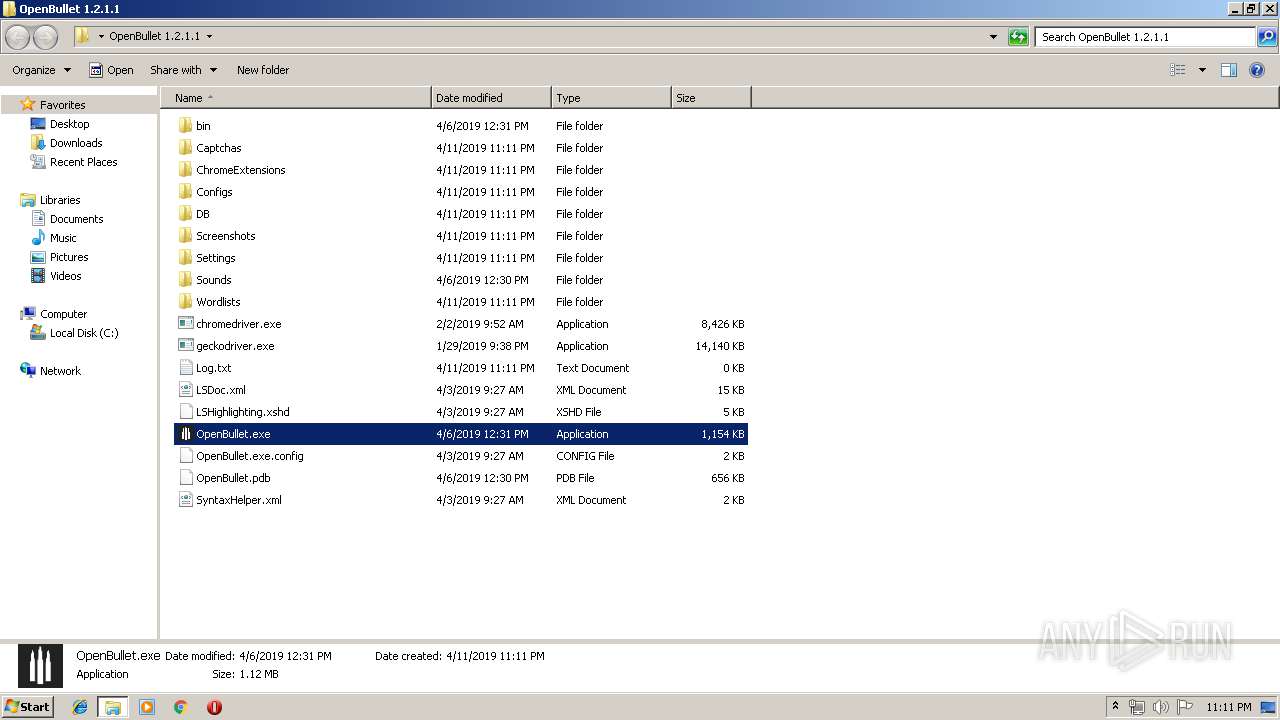The height and width of the screenshot is (720, 1280).
Task: Click the Action Center flag icon
Action: pos(1185,707)
